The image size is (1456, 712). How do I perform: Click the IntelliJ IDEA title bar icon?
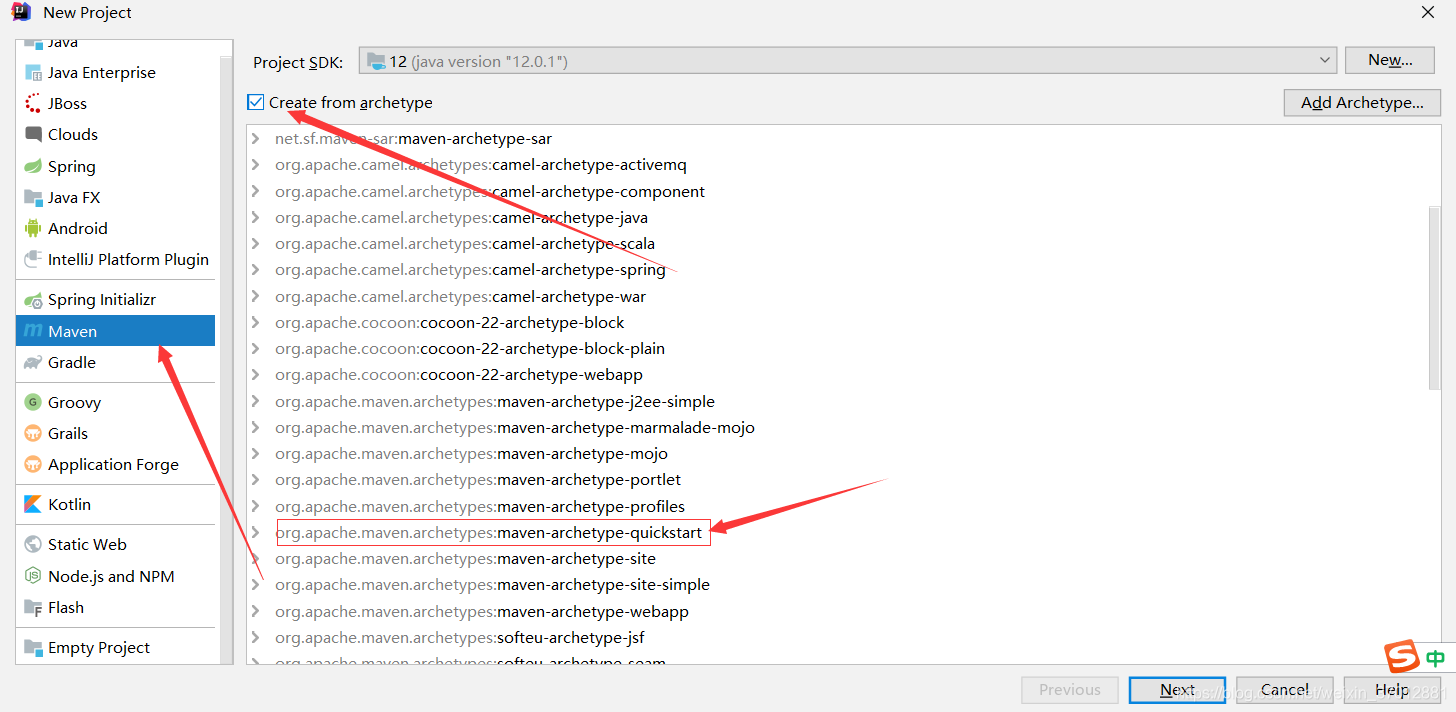21,12
